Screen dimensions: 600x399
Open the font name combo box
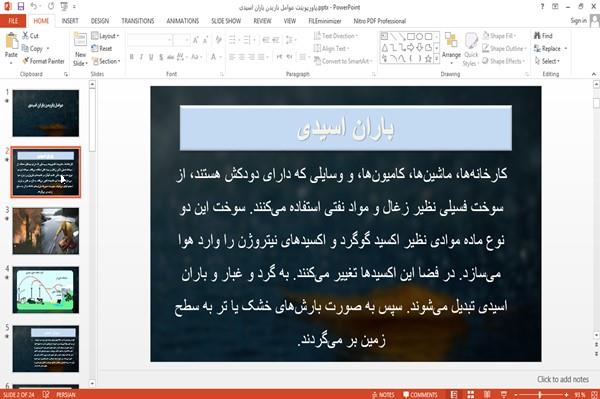(x=150, y=40)
